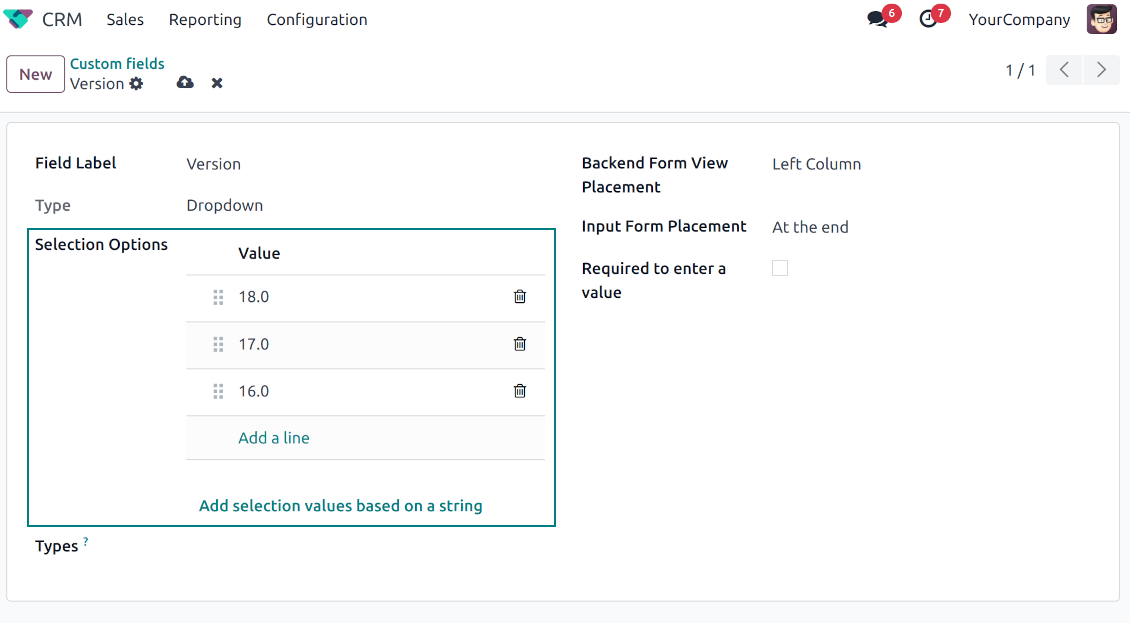Open the messages chat icon
This screenshot has width=1130, height=623.
(877, 20)
